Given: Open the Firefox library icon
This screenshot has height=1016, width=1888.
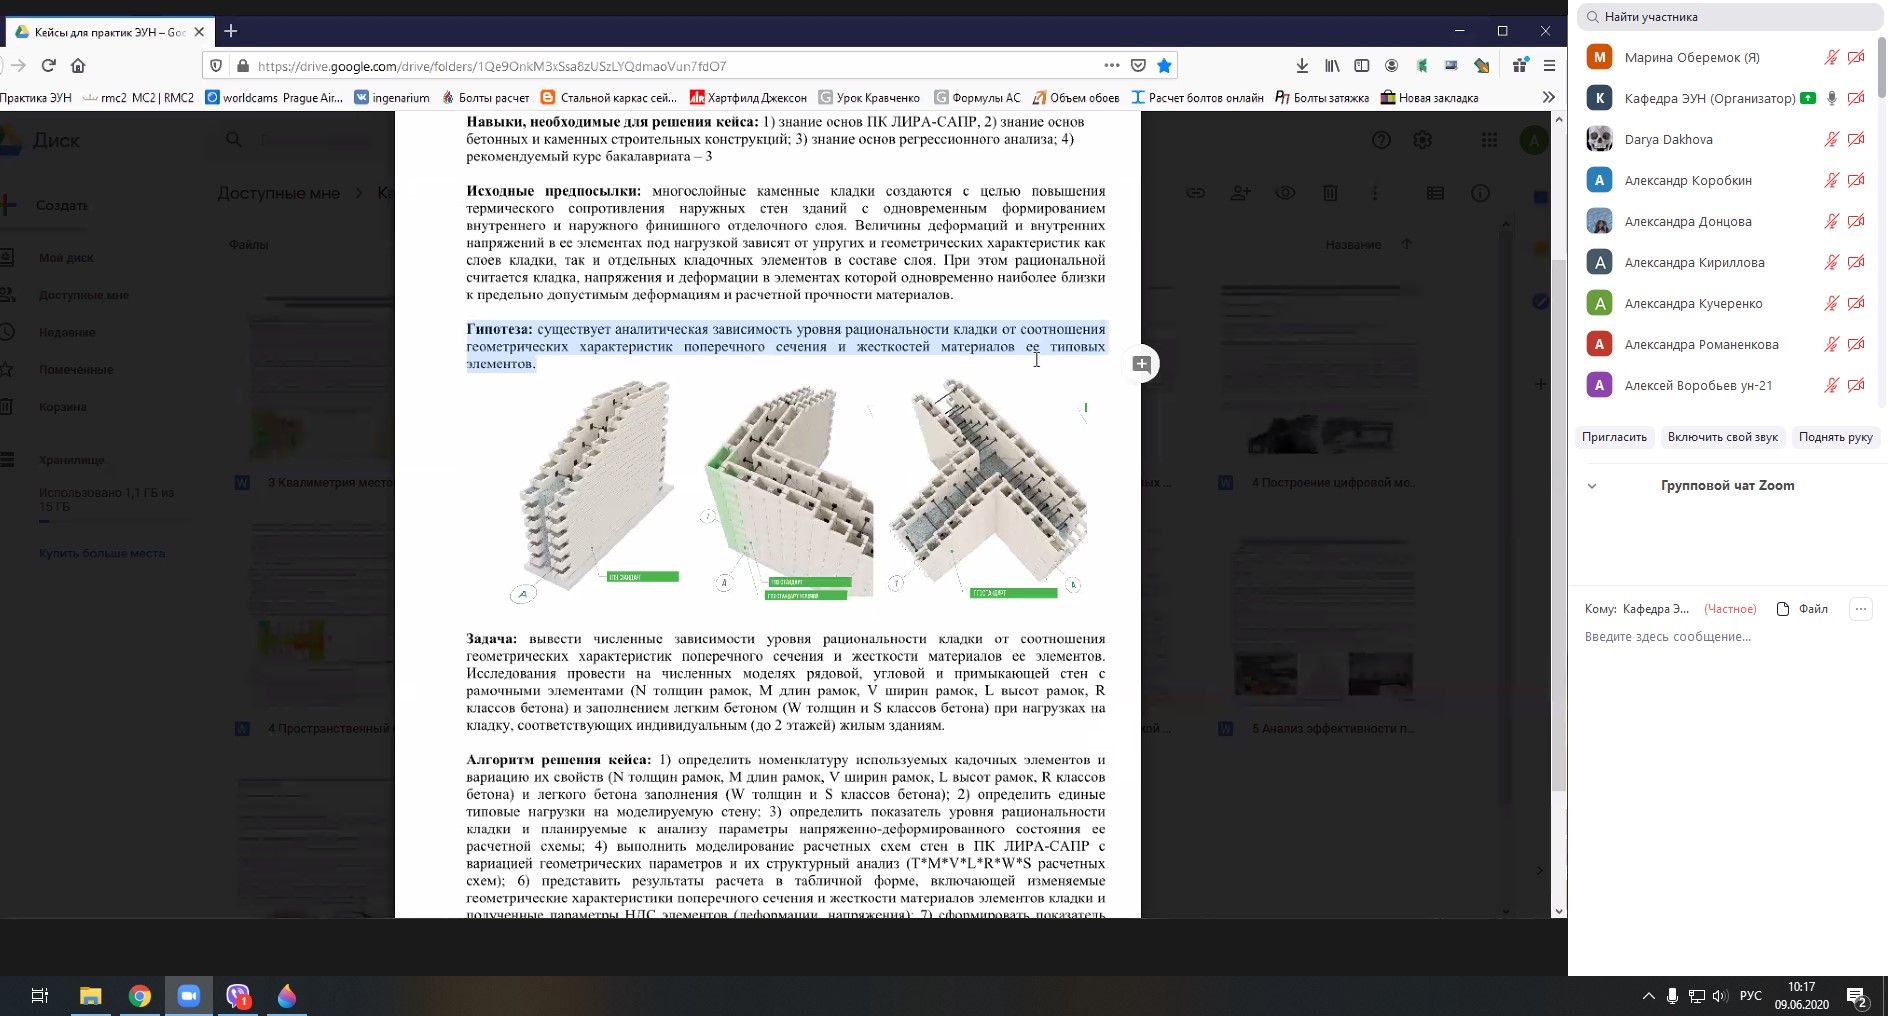Looking at the screenshot, I should tap(1332, 66).
